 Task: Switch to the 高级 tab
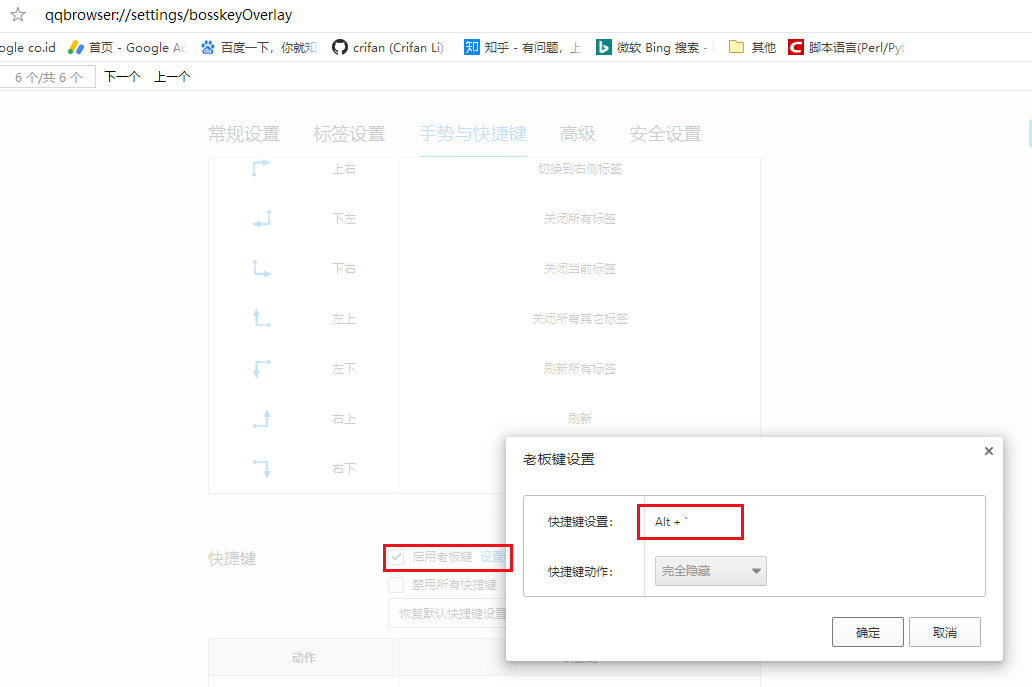577,134
